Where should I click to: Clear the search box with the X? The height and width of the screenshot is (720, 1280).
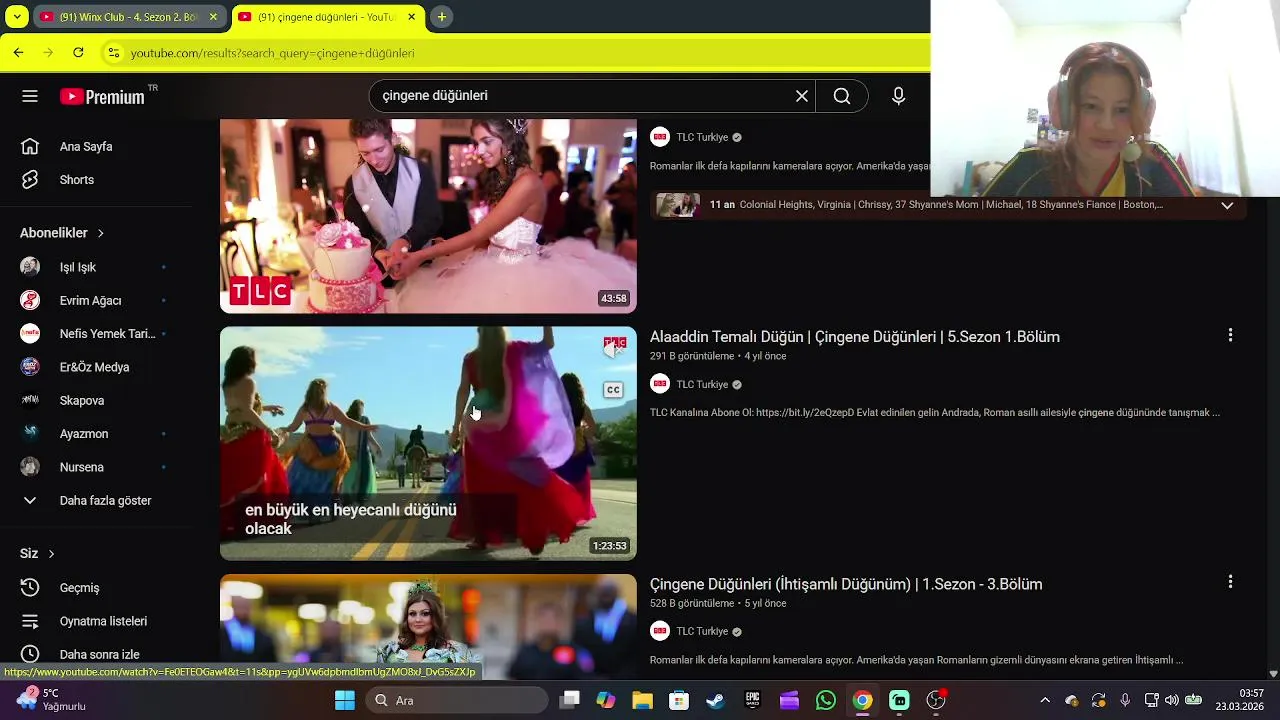[801, 96]
